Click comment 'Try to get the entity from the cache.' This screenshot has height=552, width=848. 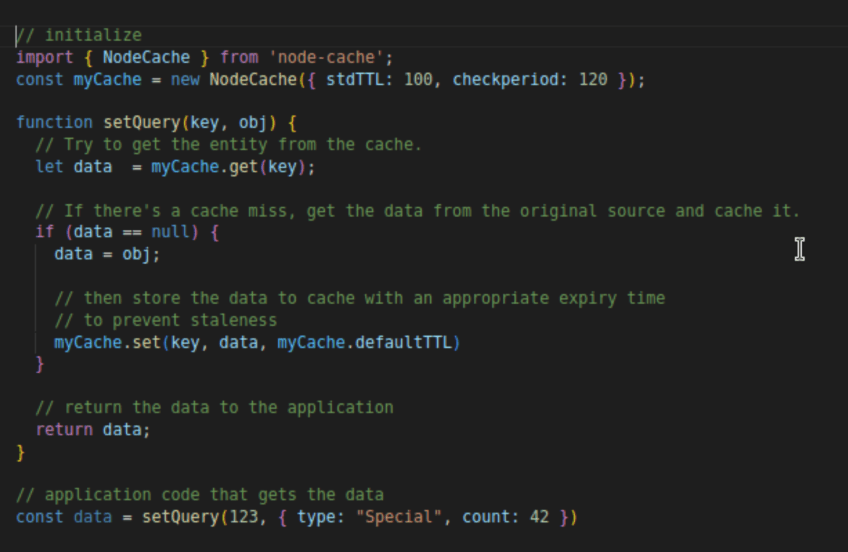pyautogui.click(x=229, y=145)
